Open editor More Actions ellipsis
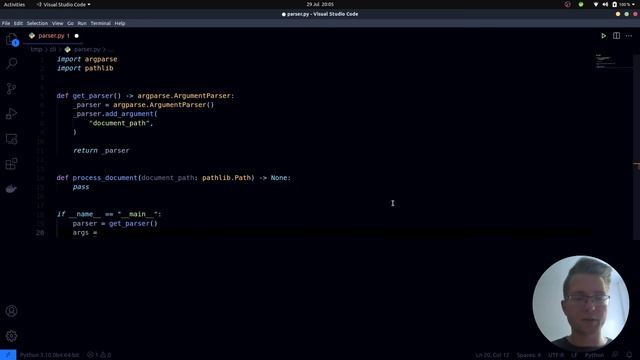 tap(629, 36)
